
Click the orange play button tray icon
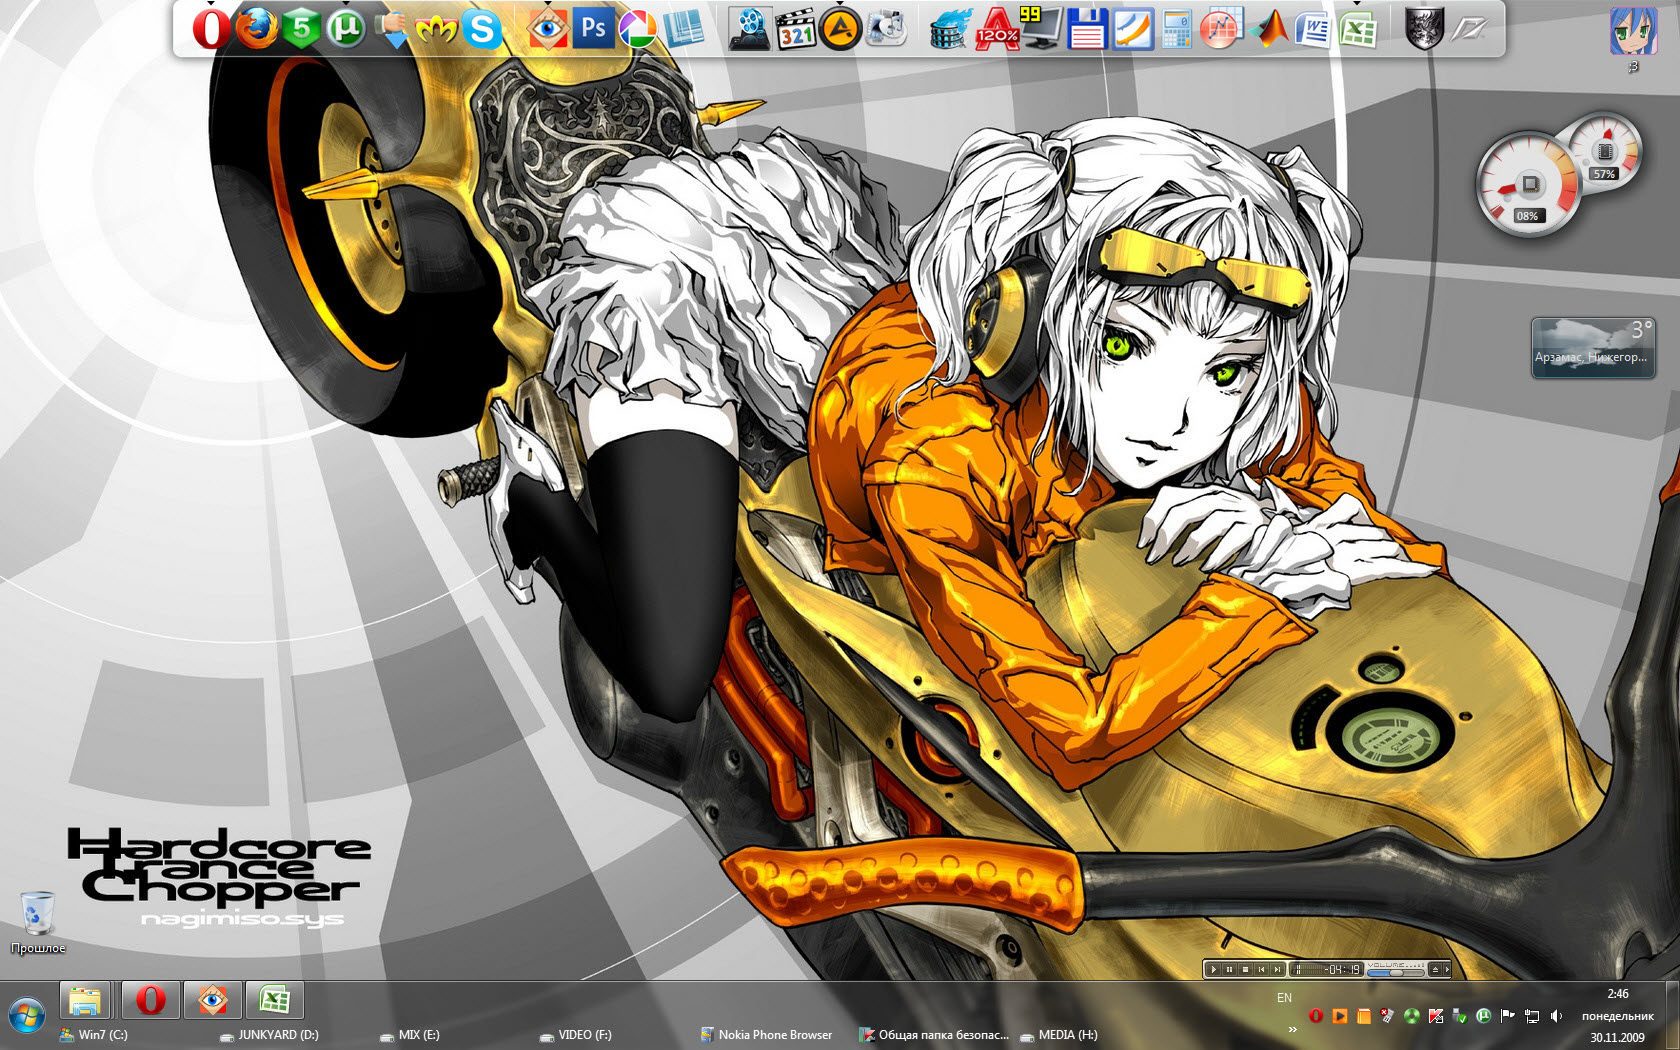point(1340,1016)
